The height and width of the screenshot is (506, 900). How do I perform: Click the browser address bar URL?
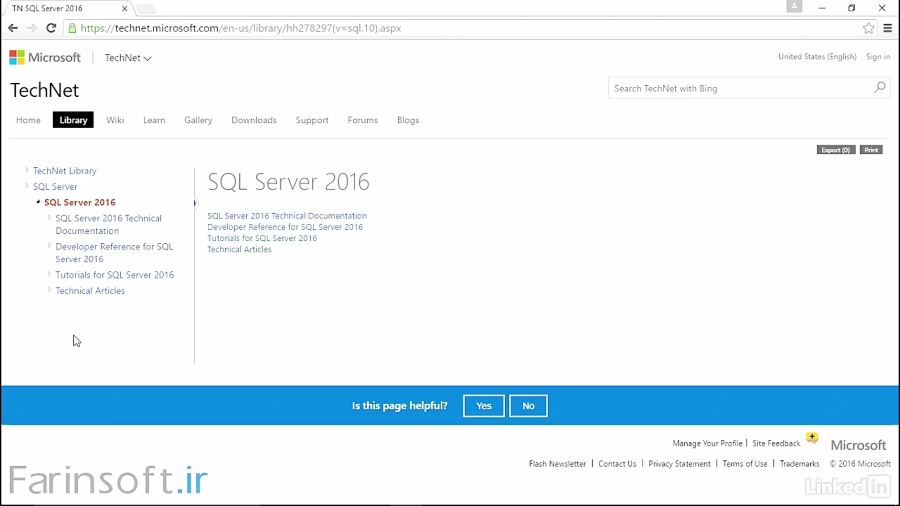pyautogui.click(x=240, y=28)
